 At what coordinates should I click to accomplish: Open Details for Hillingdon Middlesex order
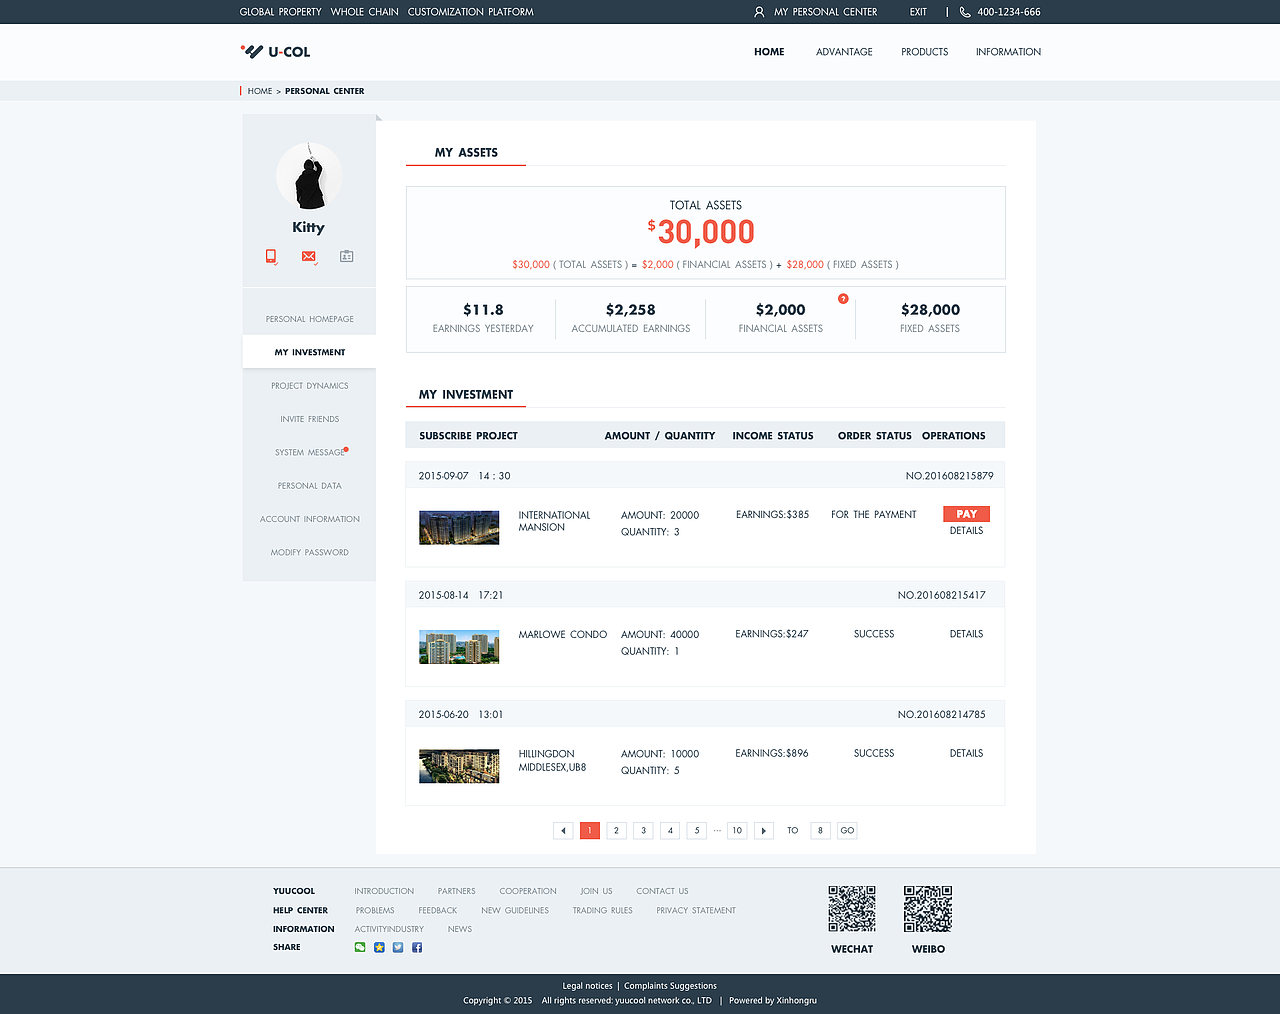click(x=966, y=753)
